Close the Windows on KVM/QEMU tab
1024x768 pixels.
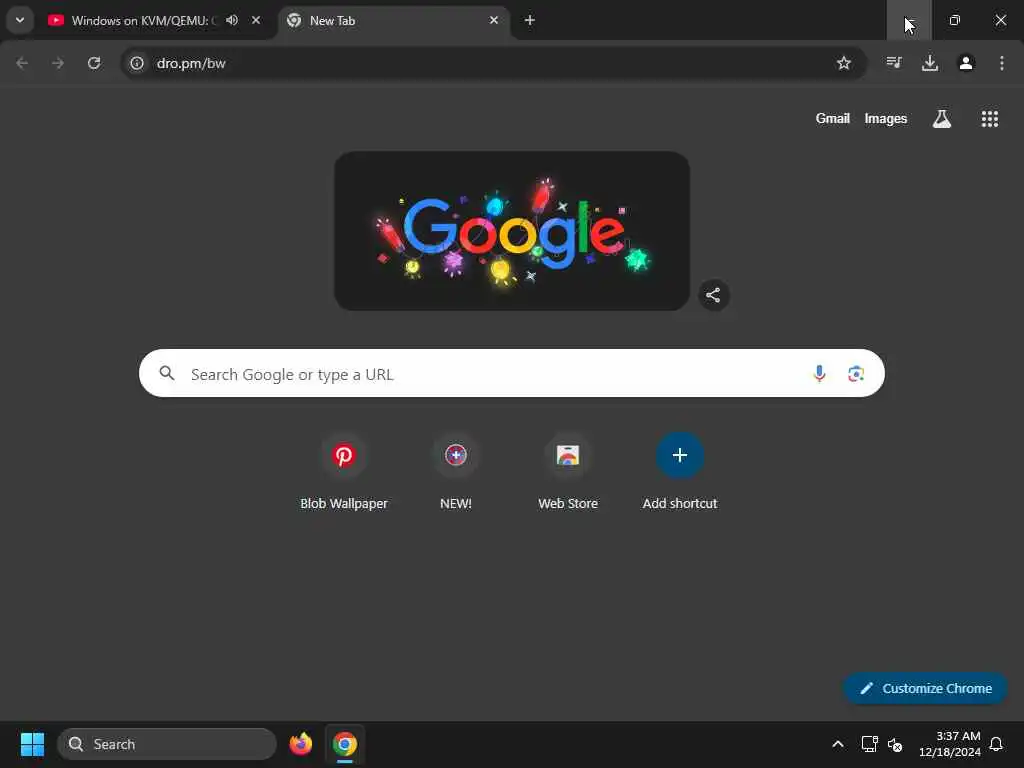pyautogui.click(x=256, y=20)
